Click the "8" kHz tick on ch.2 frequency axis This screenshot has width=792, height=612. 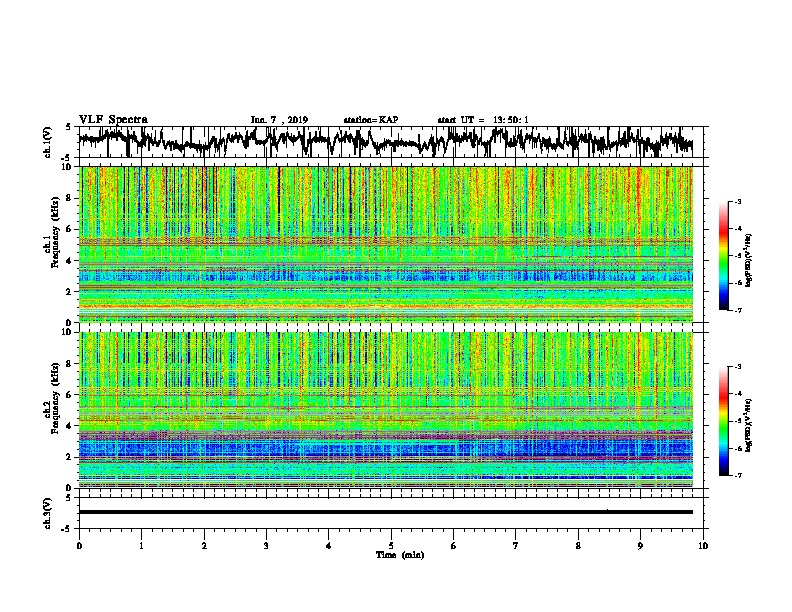(x=71, y=364)
